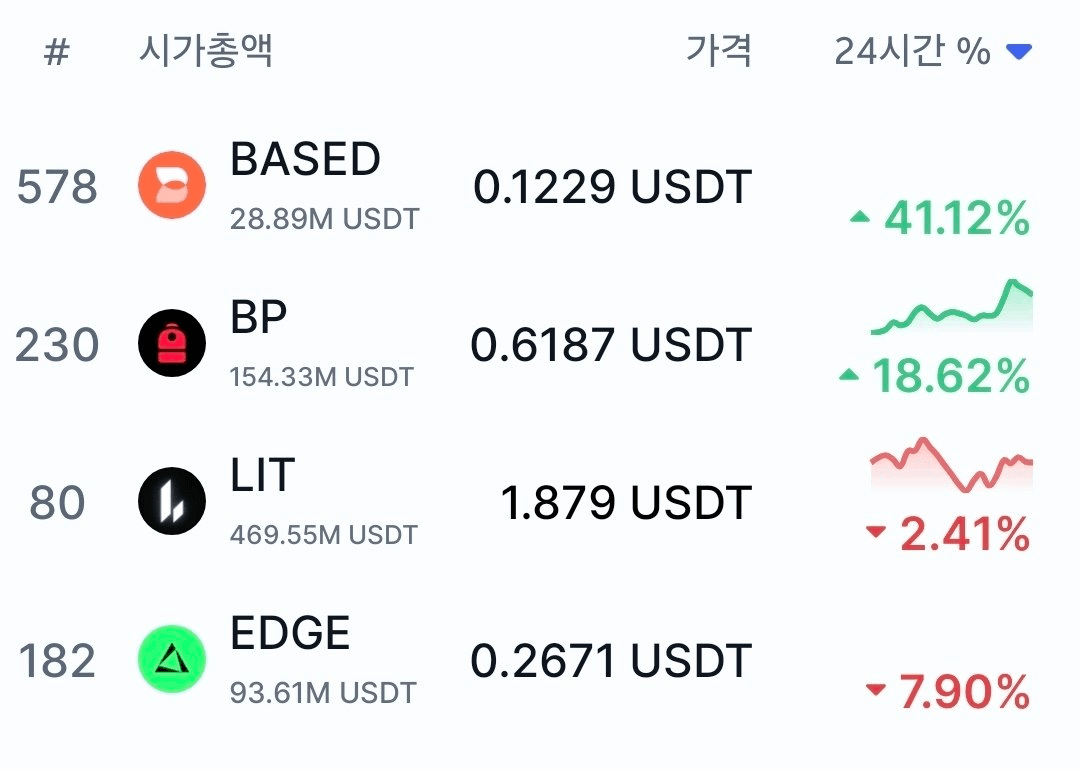Tap the red down arrow beside 7.90%
This screenshot has width=1080, height=769.
tap(875, 688)
